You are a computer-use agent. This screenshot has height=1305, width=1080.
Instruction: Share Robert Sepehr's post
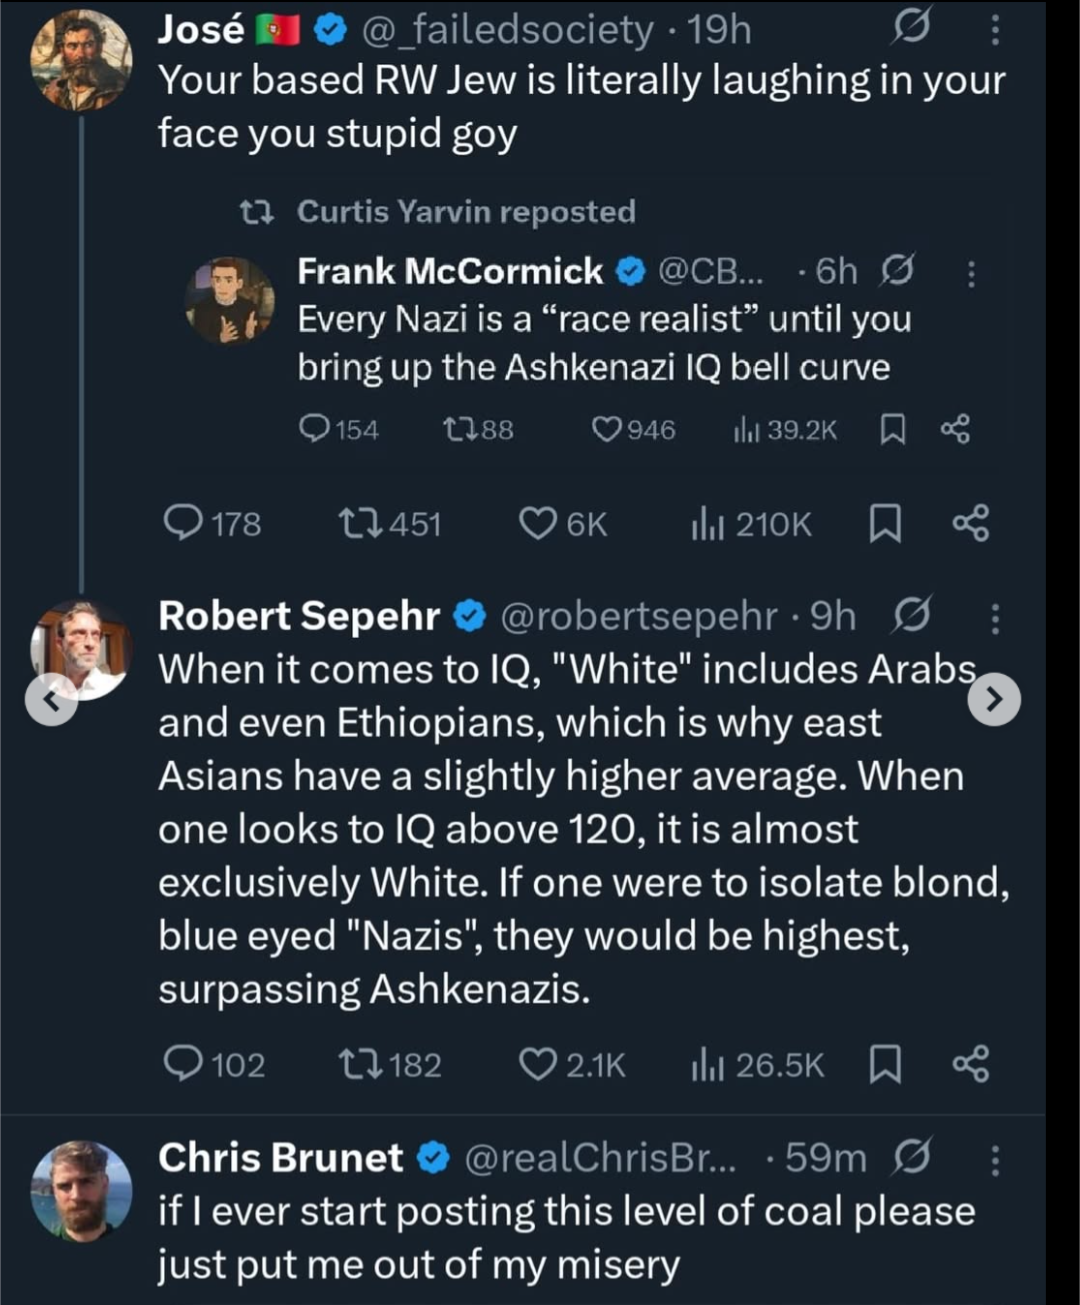pyautogui.click(x=971, y=1064)
